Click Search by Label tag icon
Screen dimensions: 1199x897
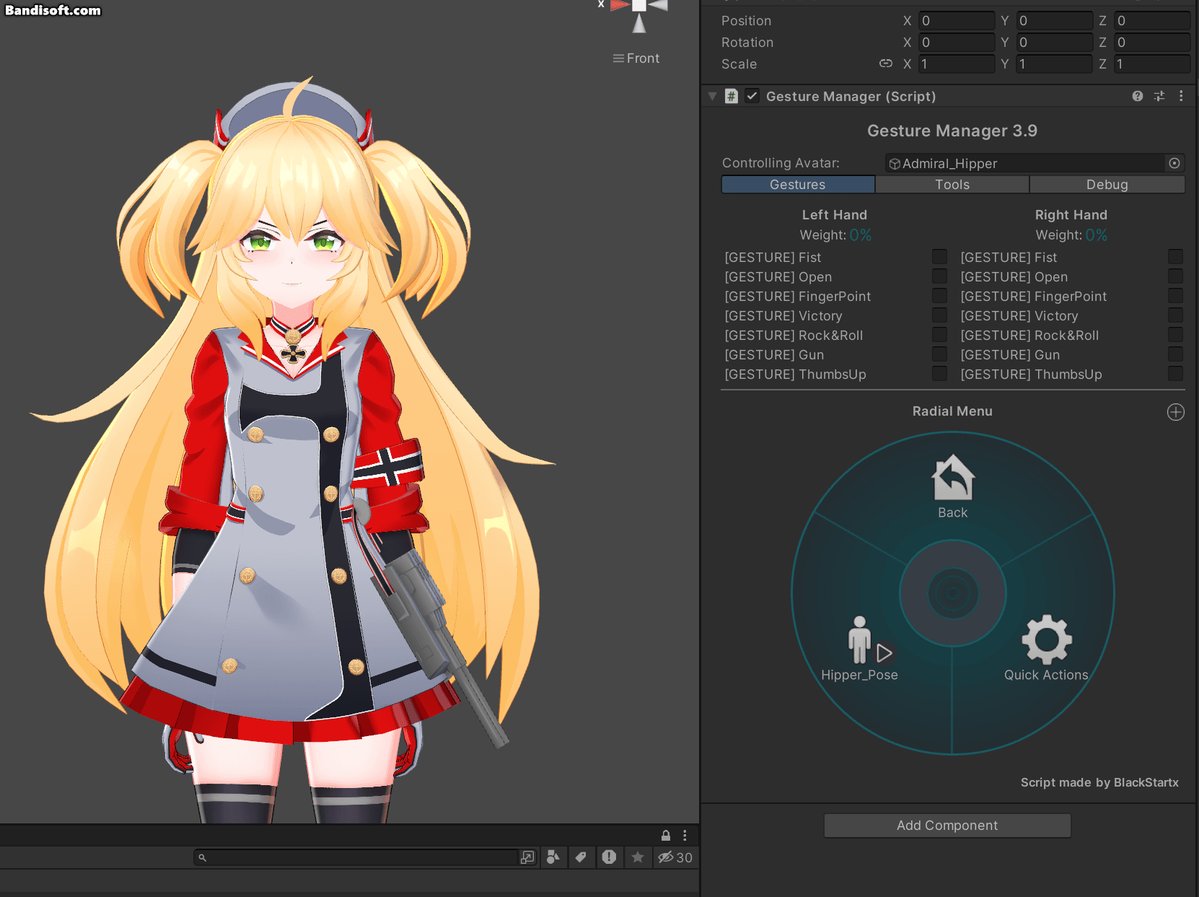580,857
